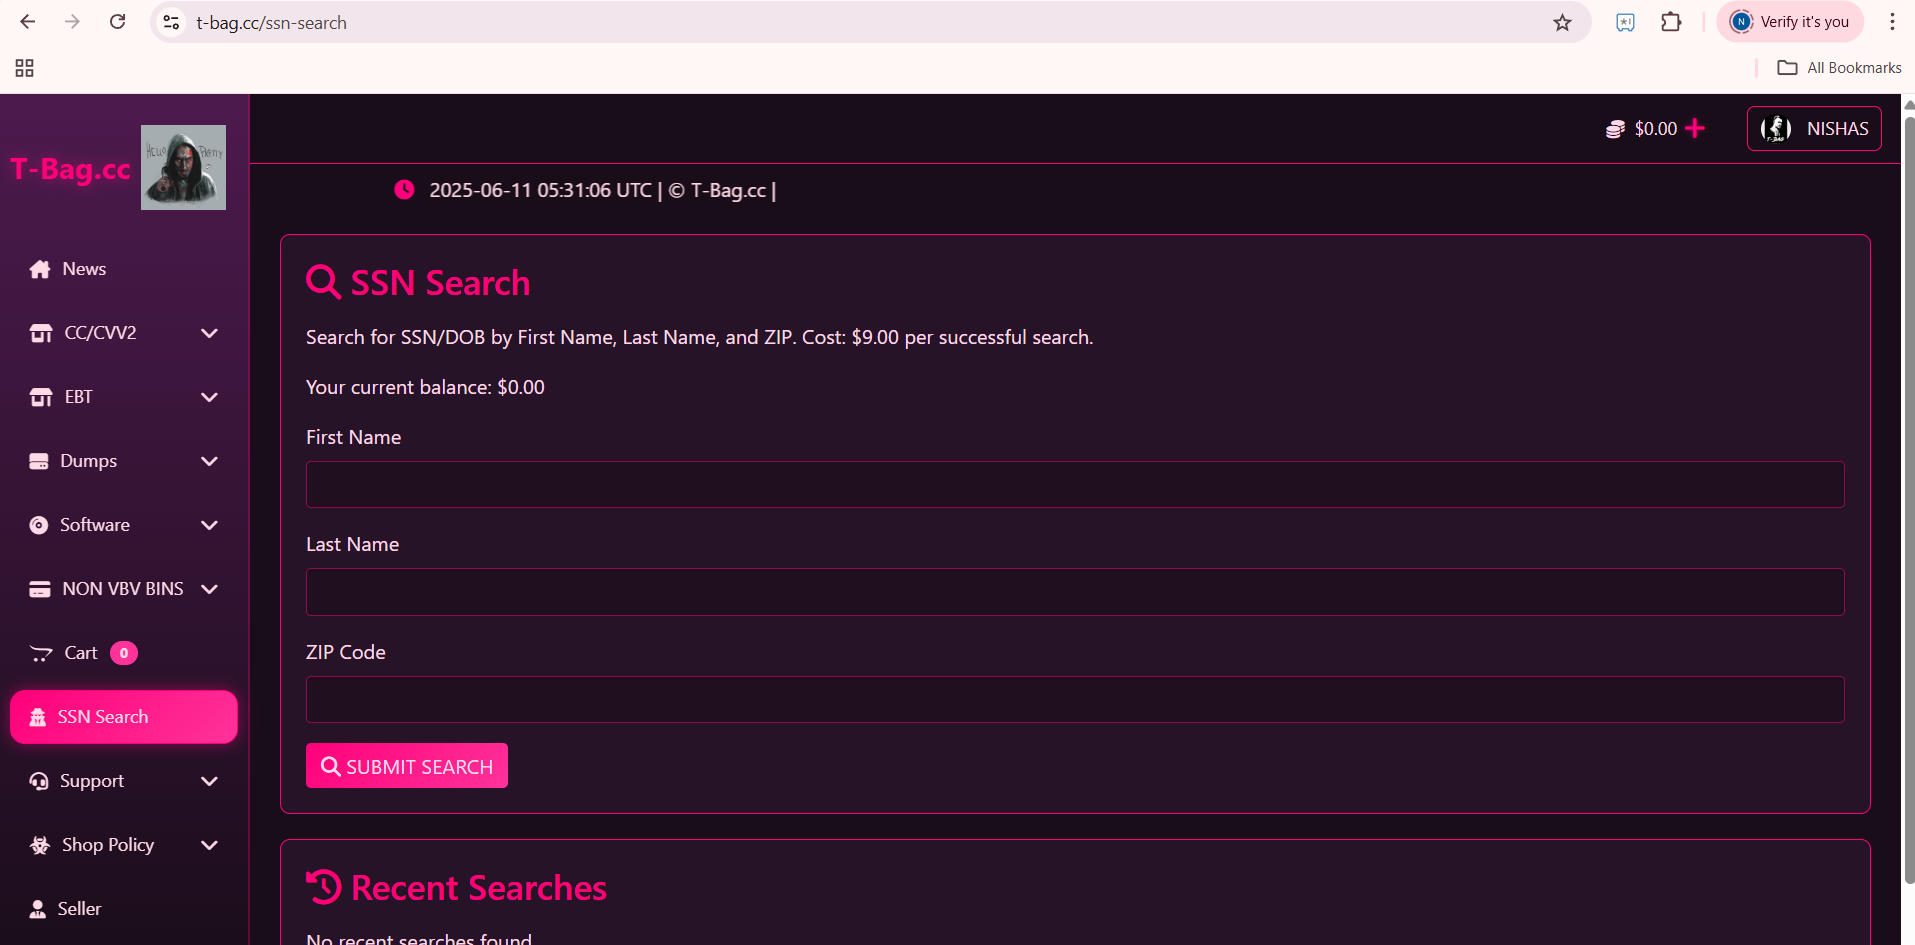Expand the Dumps sidebar menu chevron
This screenshot has height=945, width=1915.
(x=209, y=461)
